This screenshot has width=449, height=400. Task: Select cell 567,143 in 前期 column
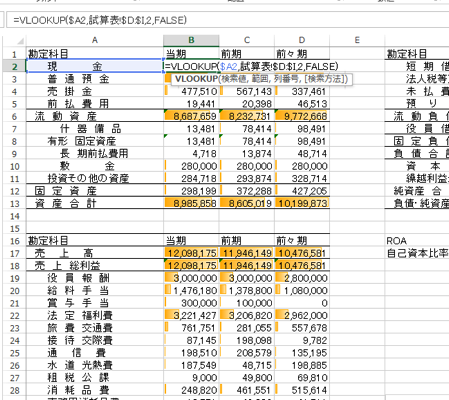pyautogui.click(x=247, y=91)
